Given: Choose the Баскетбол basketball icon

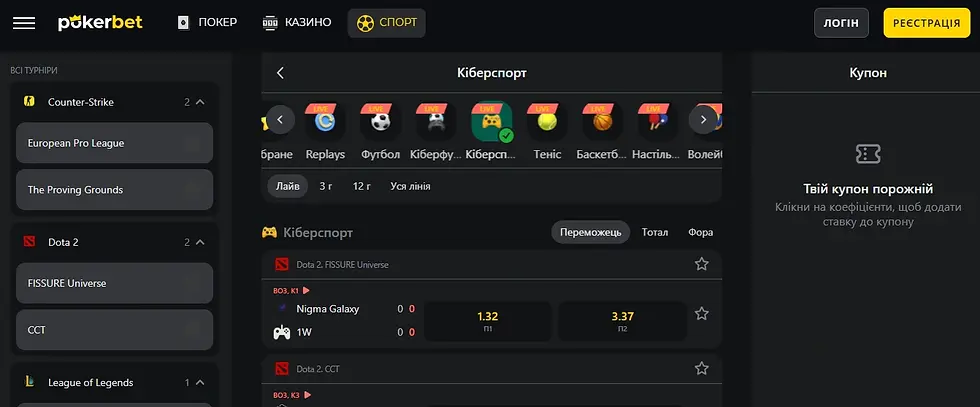Looking at the screenshot, I should click(602, 121).
